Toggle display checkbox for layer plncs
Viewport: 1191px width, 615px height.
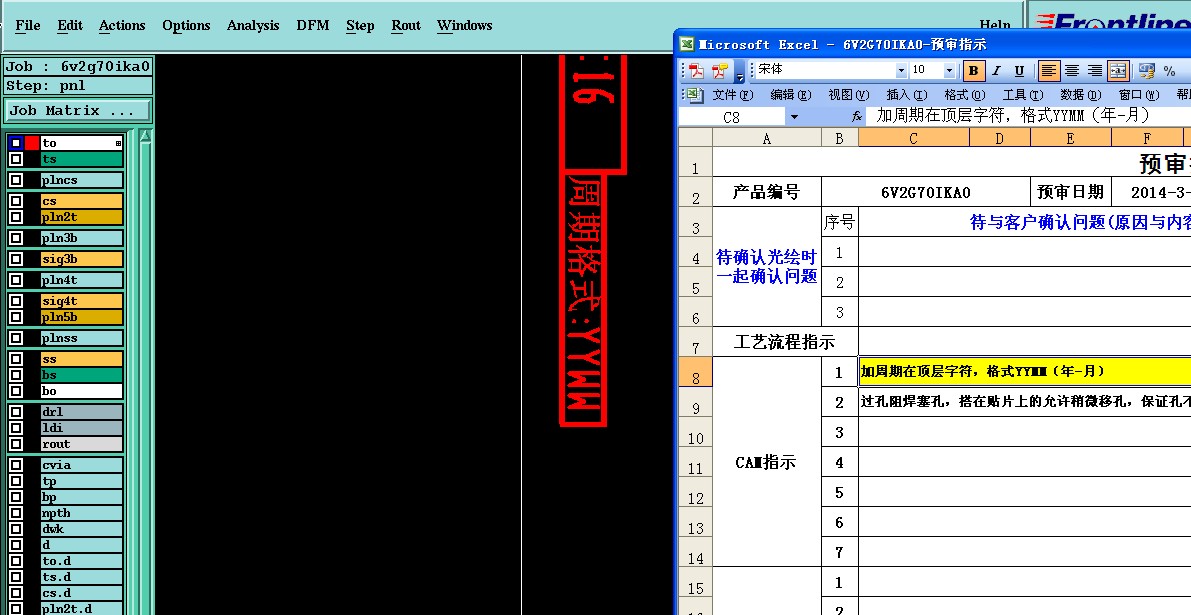pos(16,180)
